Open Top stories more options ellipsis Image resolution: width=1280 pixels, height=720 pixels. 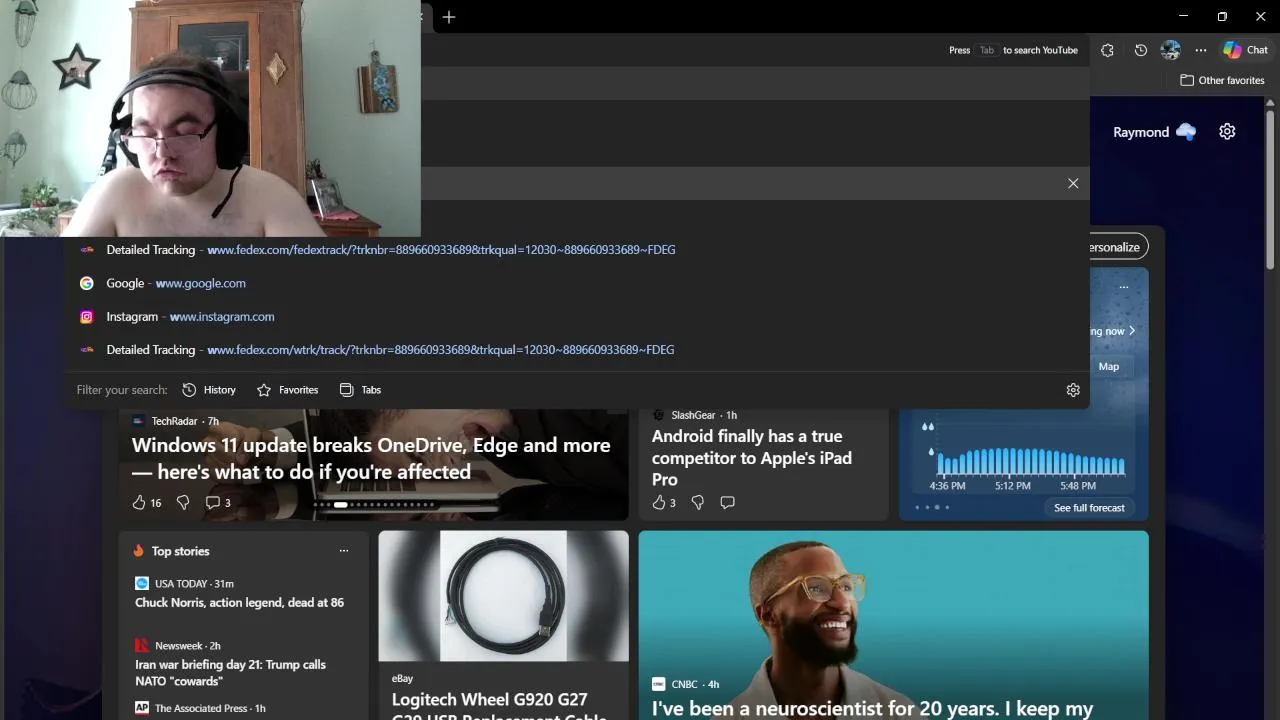[344, 551]
